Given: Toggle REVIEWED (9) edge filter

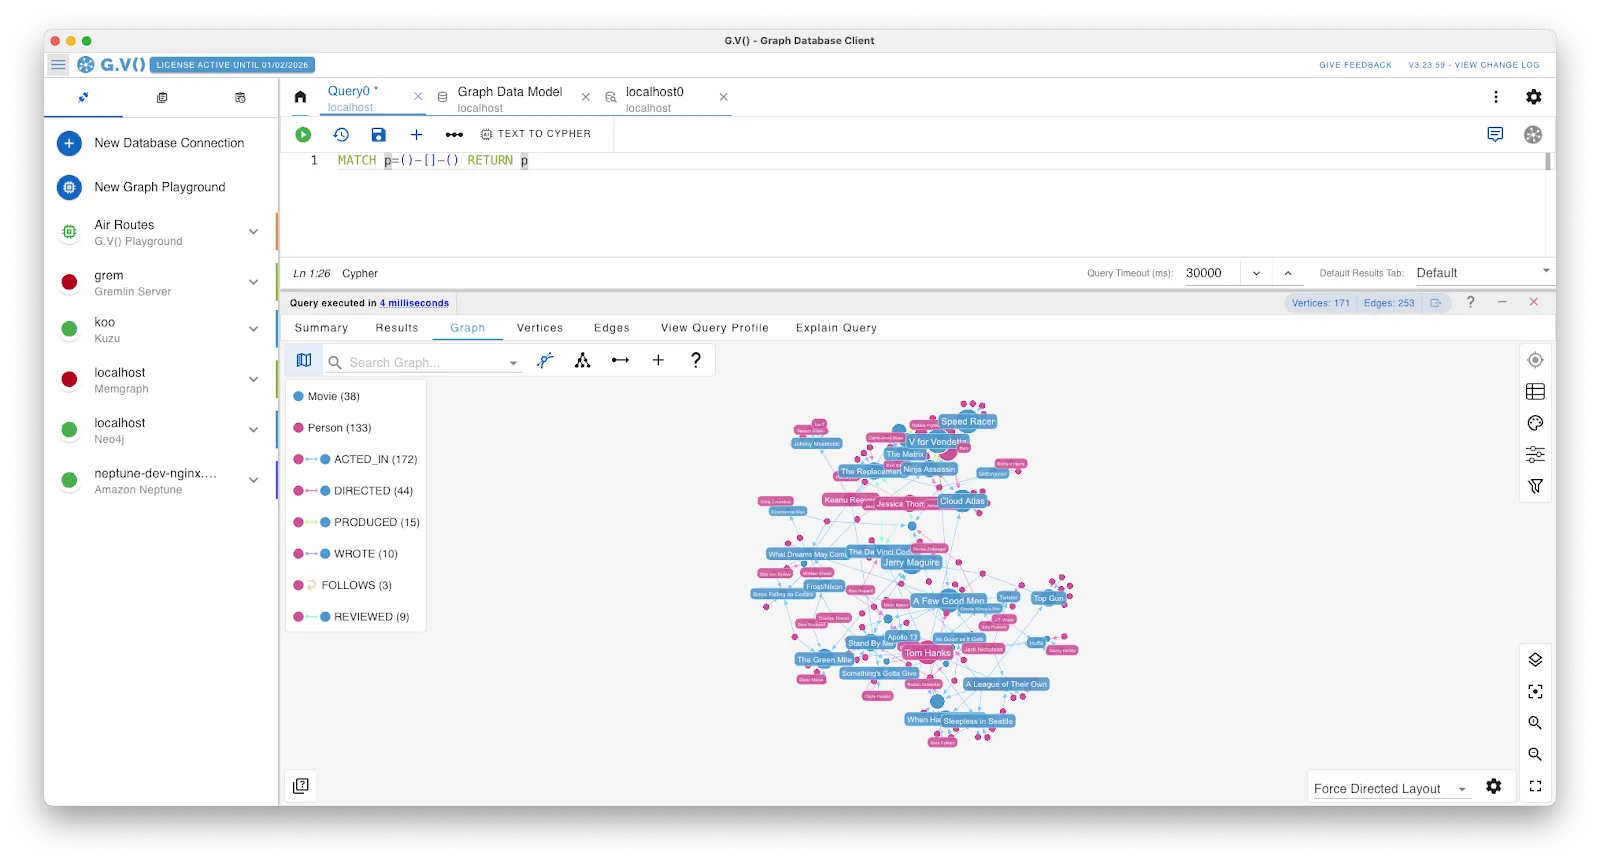Looking at the screenshot, I should [351, 617].
